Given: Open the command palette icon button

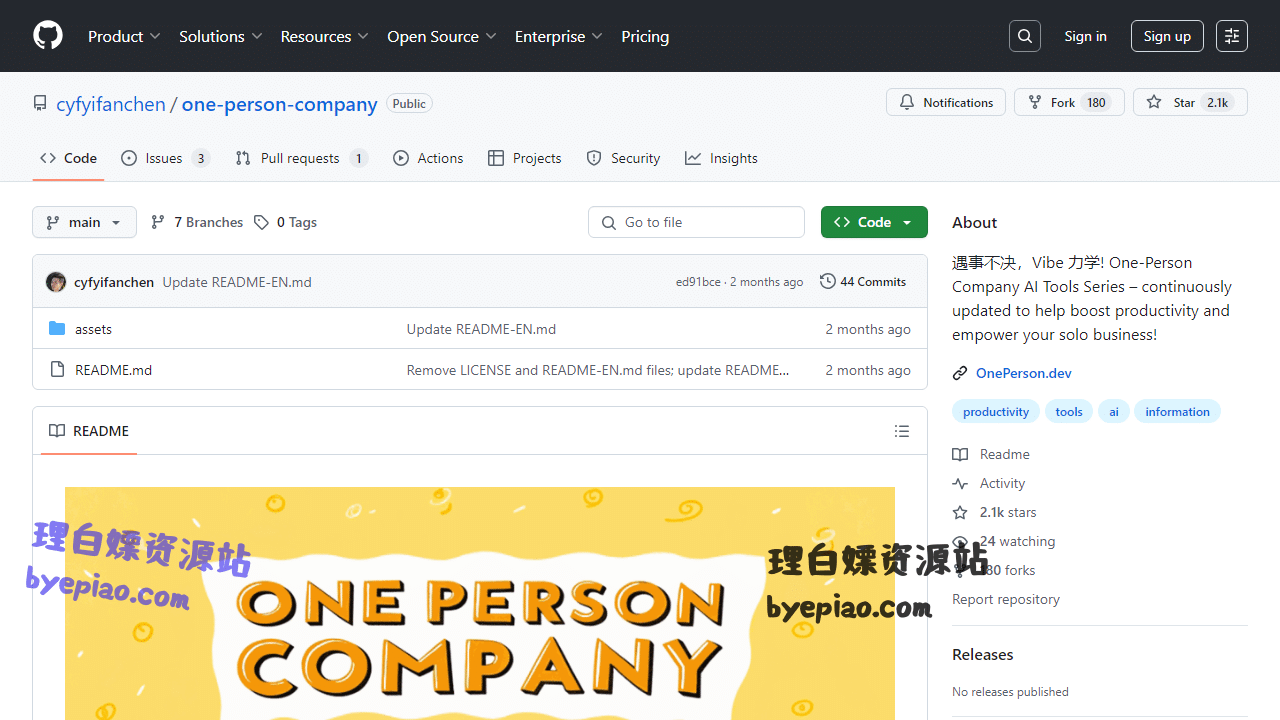Looking at the screenshot, I should click(1232, 36).
